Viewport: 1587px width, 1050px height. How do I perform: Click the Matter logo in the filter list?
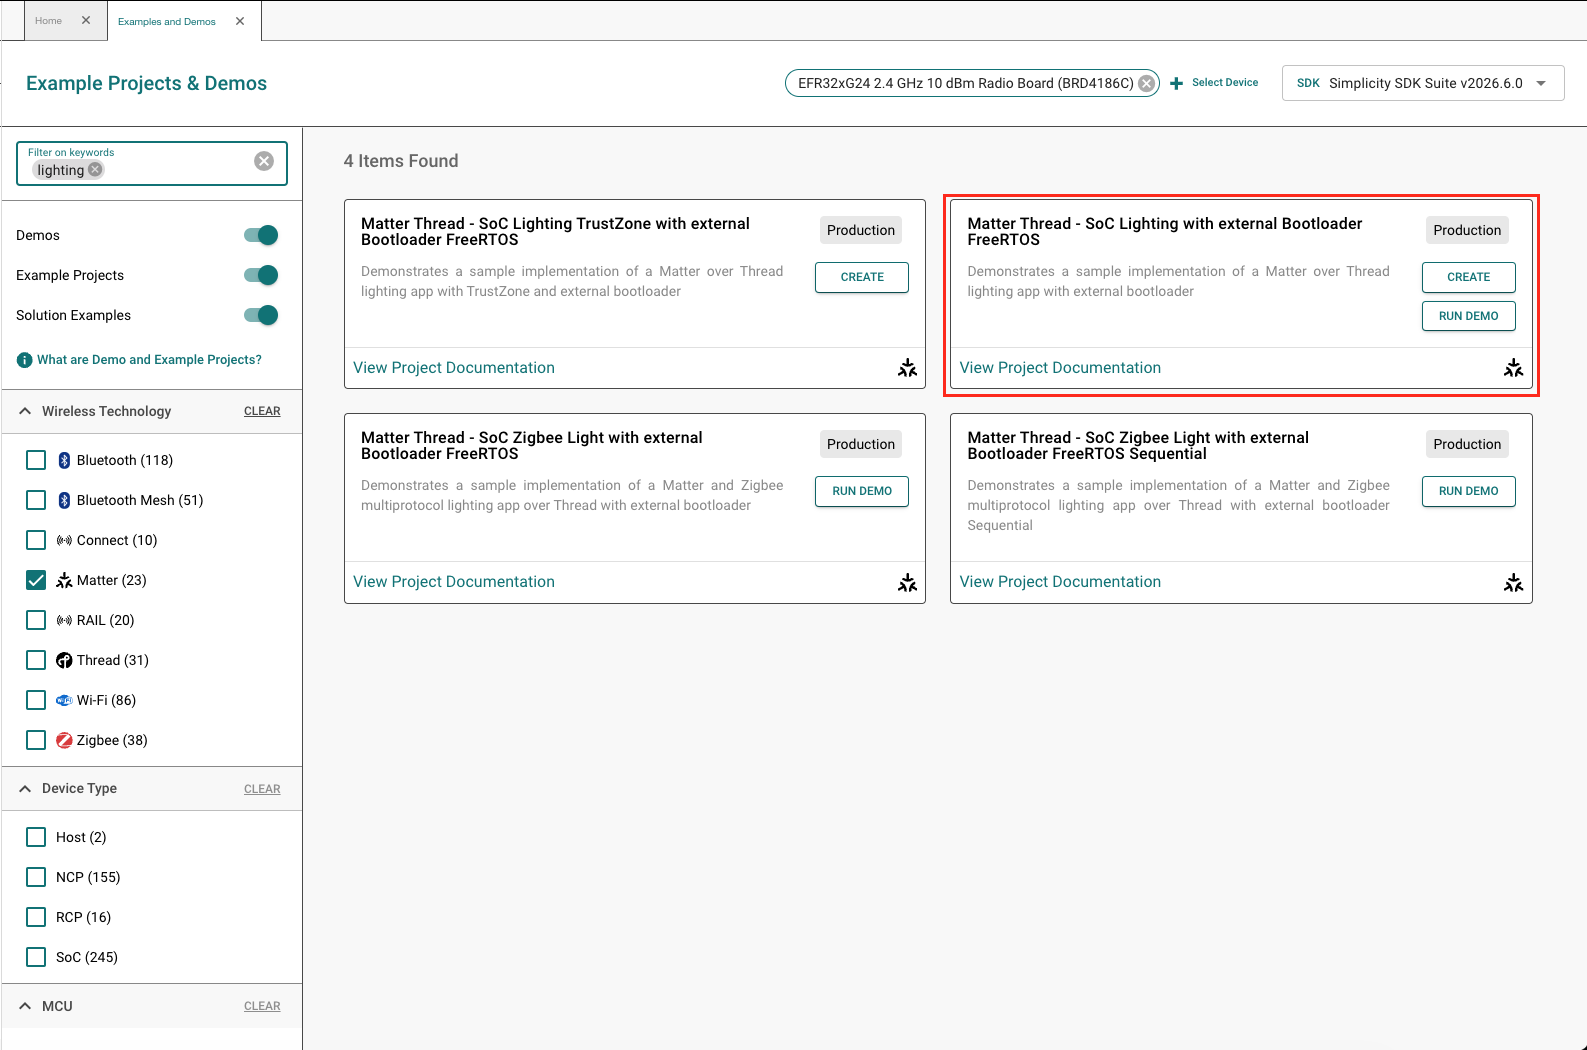[64, 580]
